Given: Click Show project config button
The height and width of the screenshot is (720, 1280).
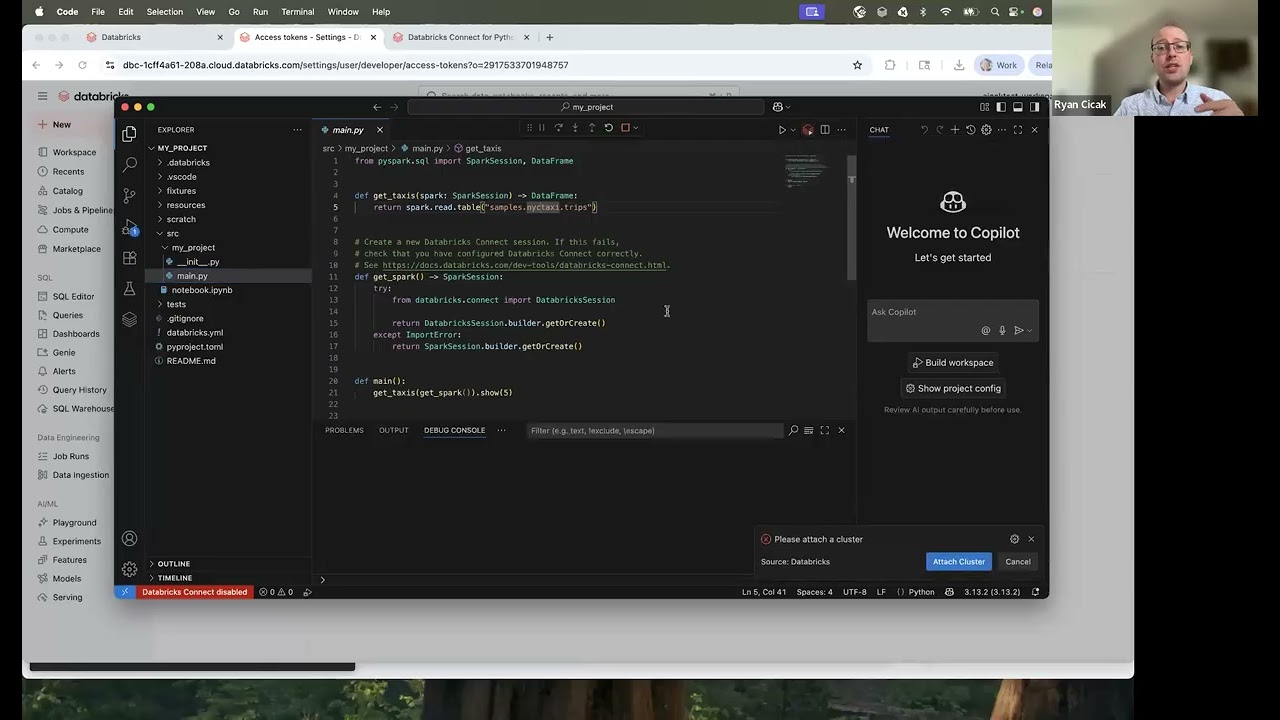Looking at the screenshot, I should pos(953,389).
